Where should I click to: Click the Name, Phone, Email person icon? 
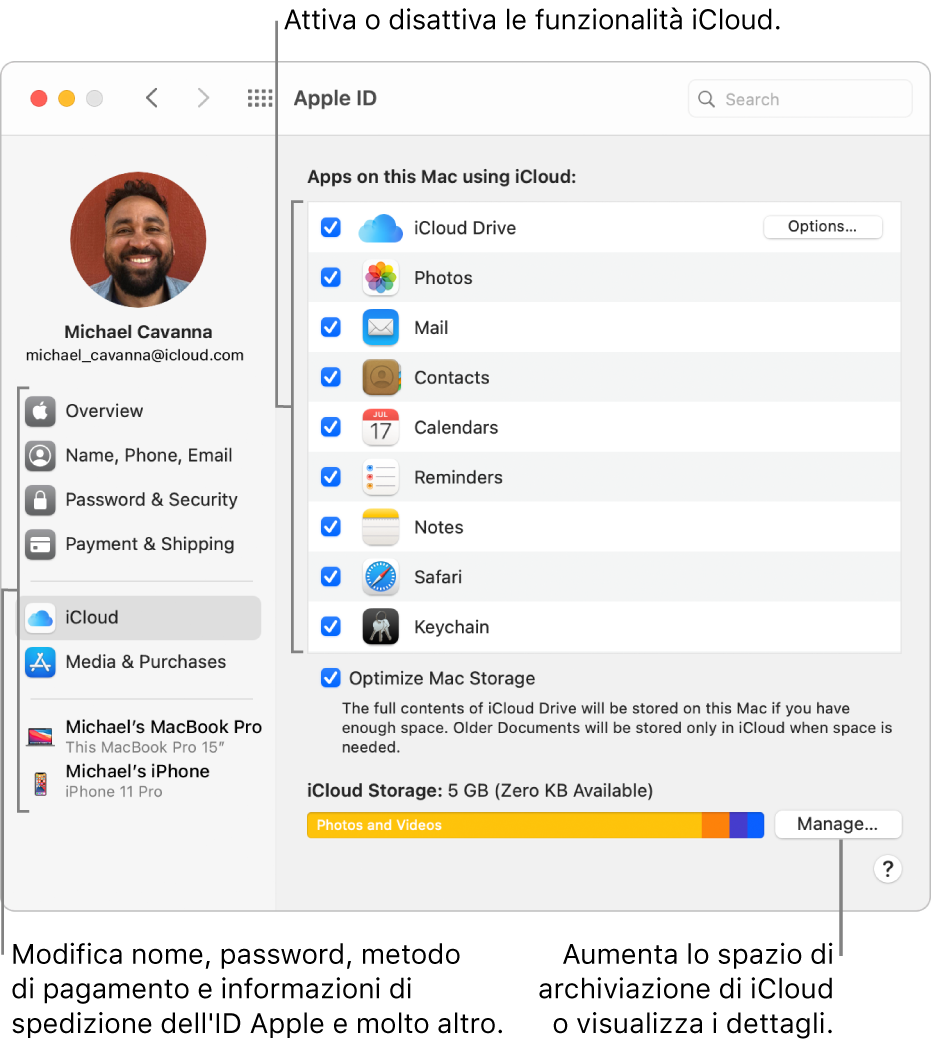pos(41,456)
